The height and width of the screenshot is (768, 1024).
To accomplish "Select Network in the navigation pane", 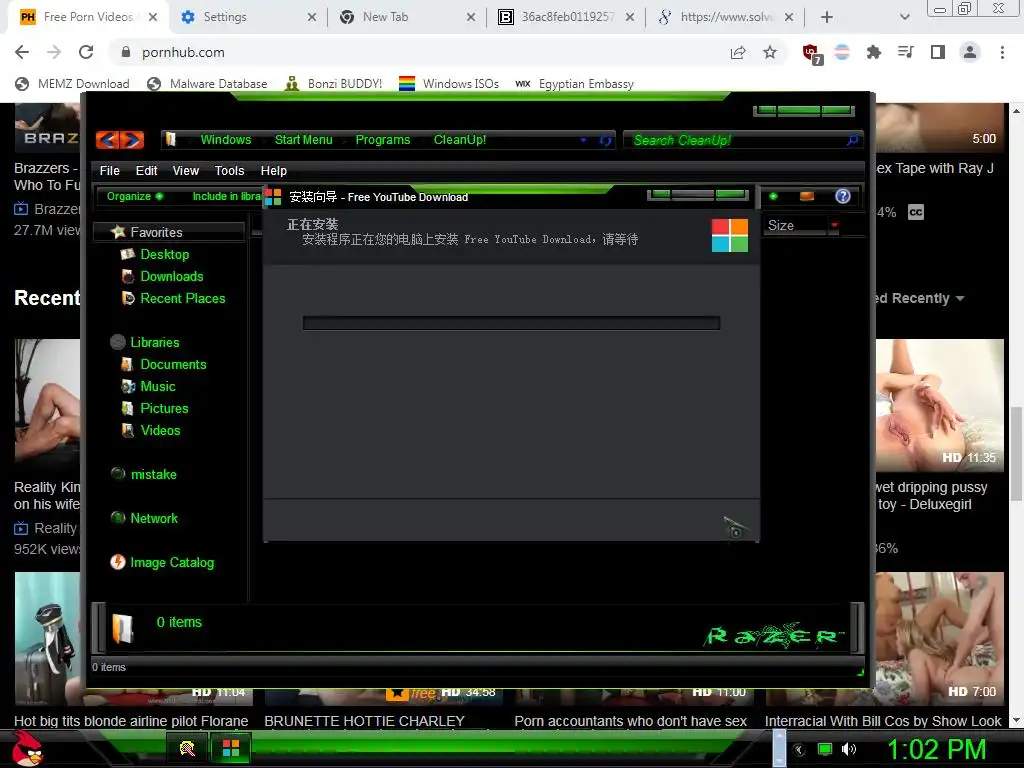I will [x=154, y=518].
